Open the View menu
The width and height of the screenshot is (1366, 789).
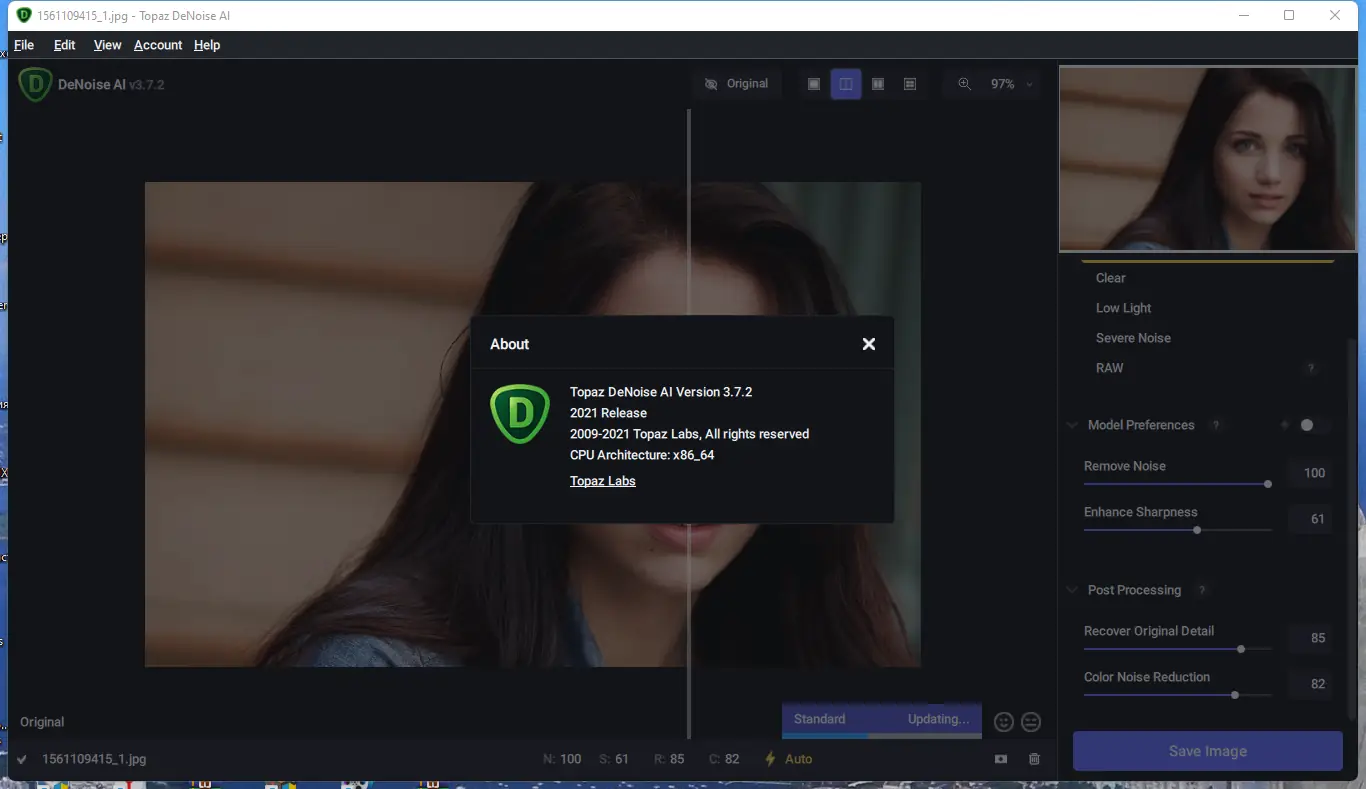point(107,45)
